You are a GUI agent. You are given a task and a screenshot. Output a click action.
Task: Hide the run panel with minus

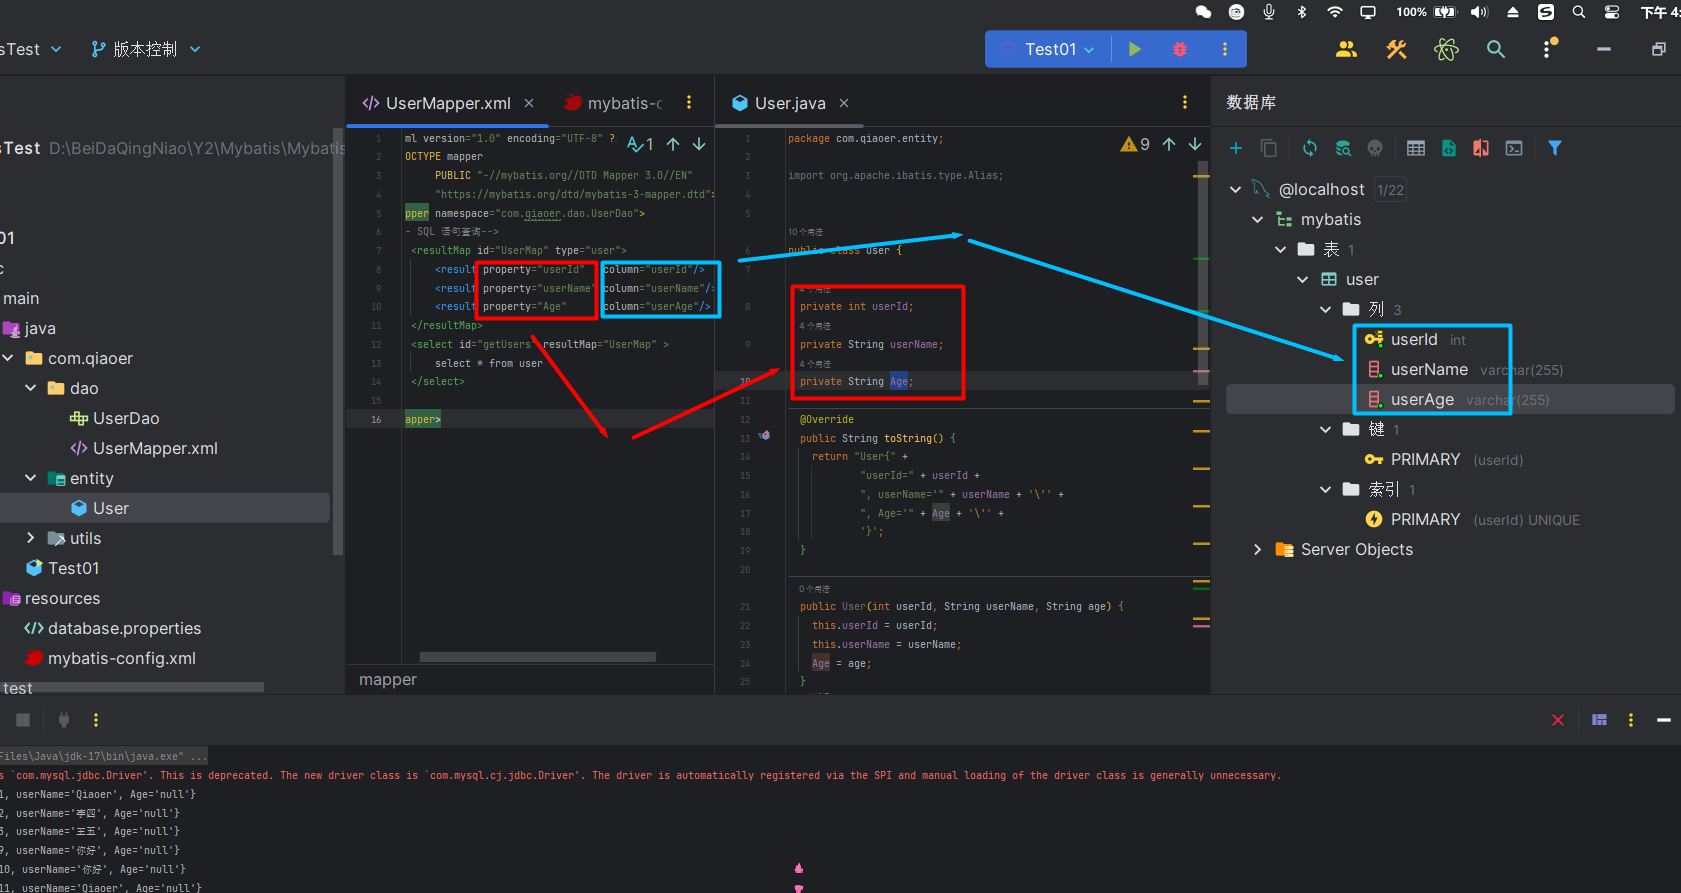click(x=1664, y=720)
